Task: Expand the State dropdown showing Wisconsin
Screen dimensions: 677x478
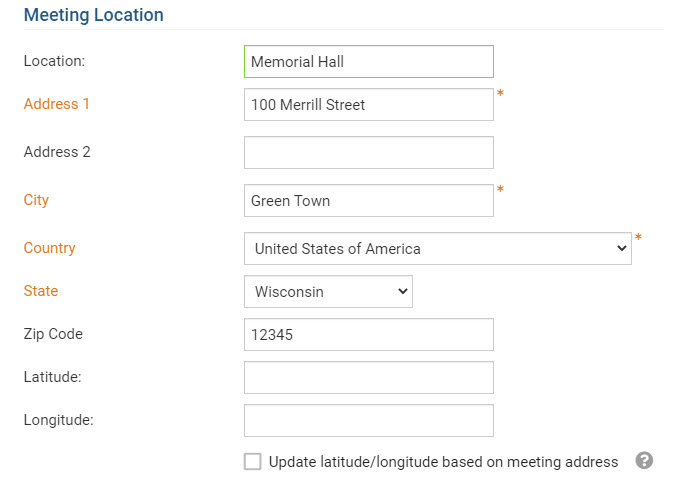Action: point(328,292)
